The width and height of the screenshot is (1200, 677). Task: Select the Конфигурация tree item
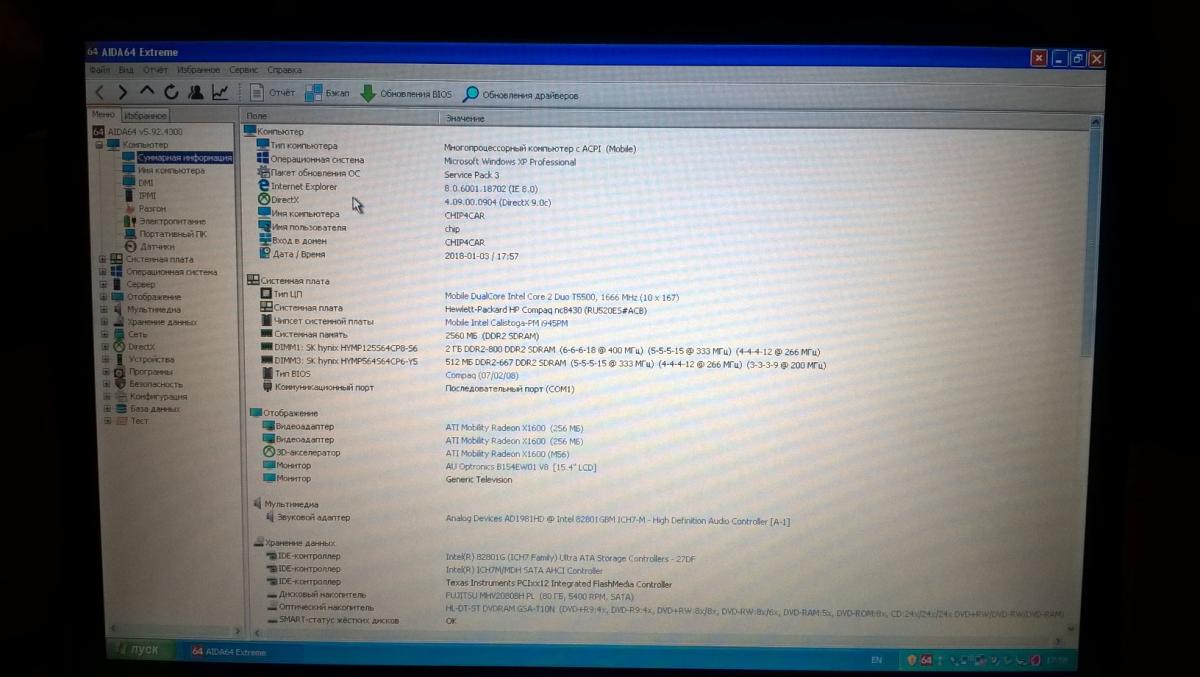(159, 396)
